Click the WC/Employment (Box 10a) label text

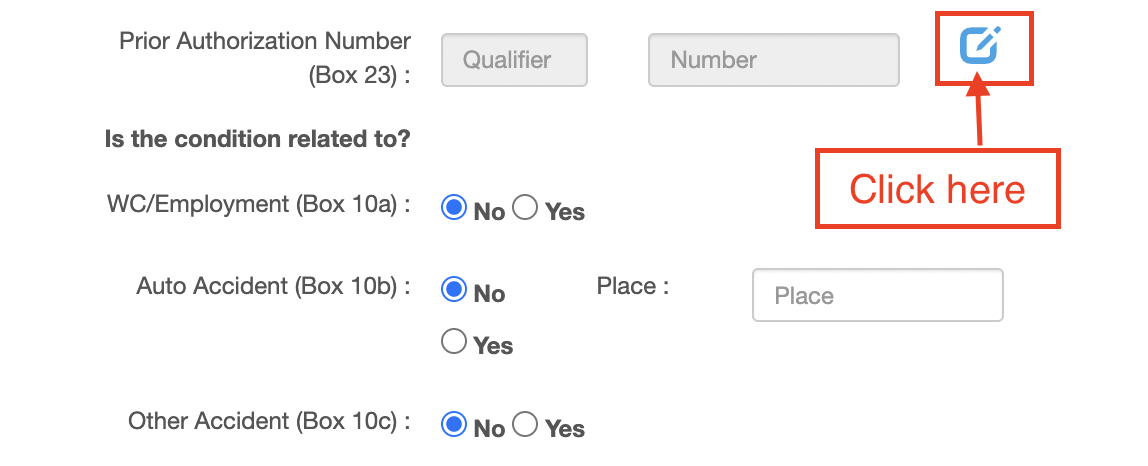pyautogui.click(x=258, y=204)
